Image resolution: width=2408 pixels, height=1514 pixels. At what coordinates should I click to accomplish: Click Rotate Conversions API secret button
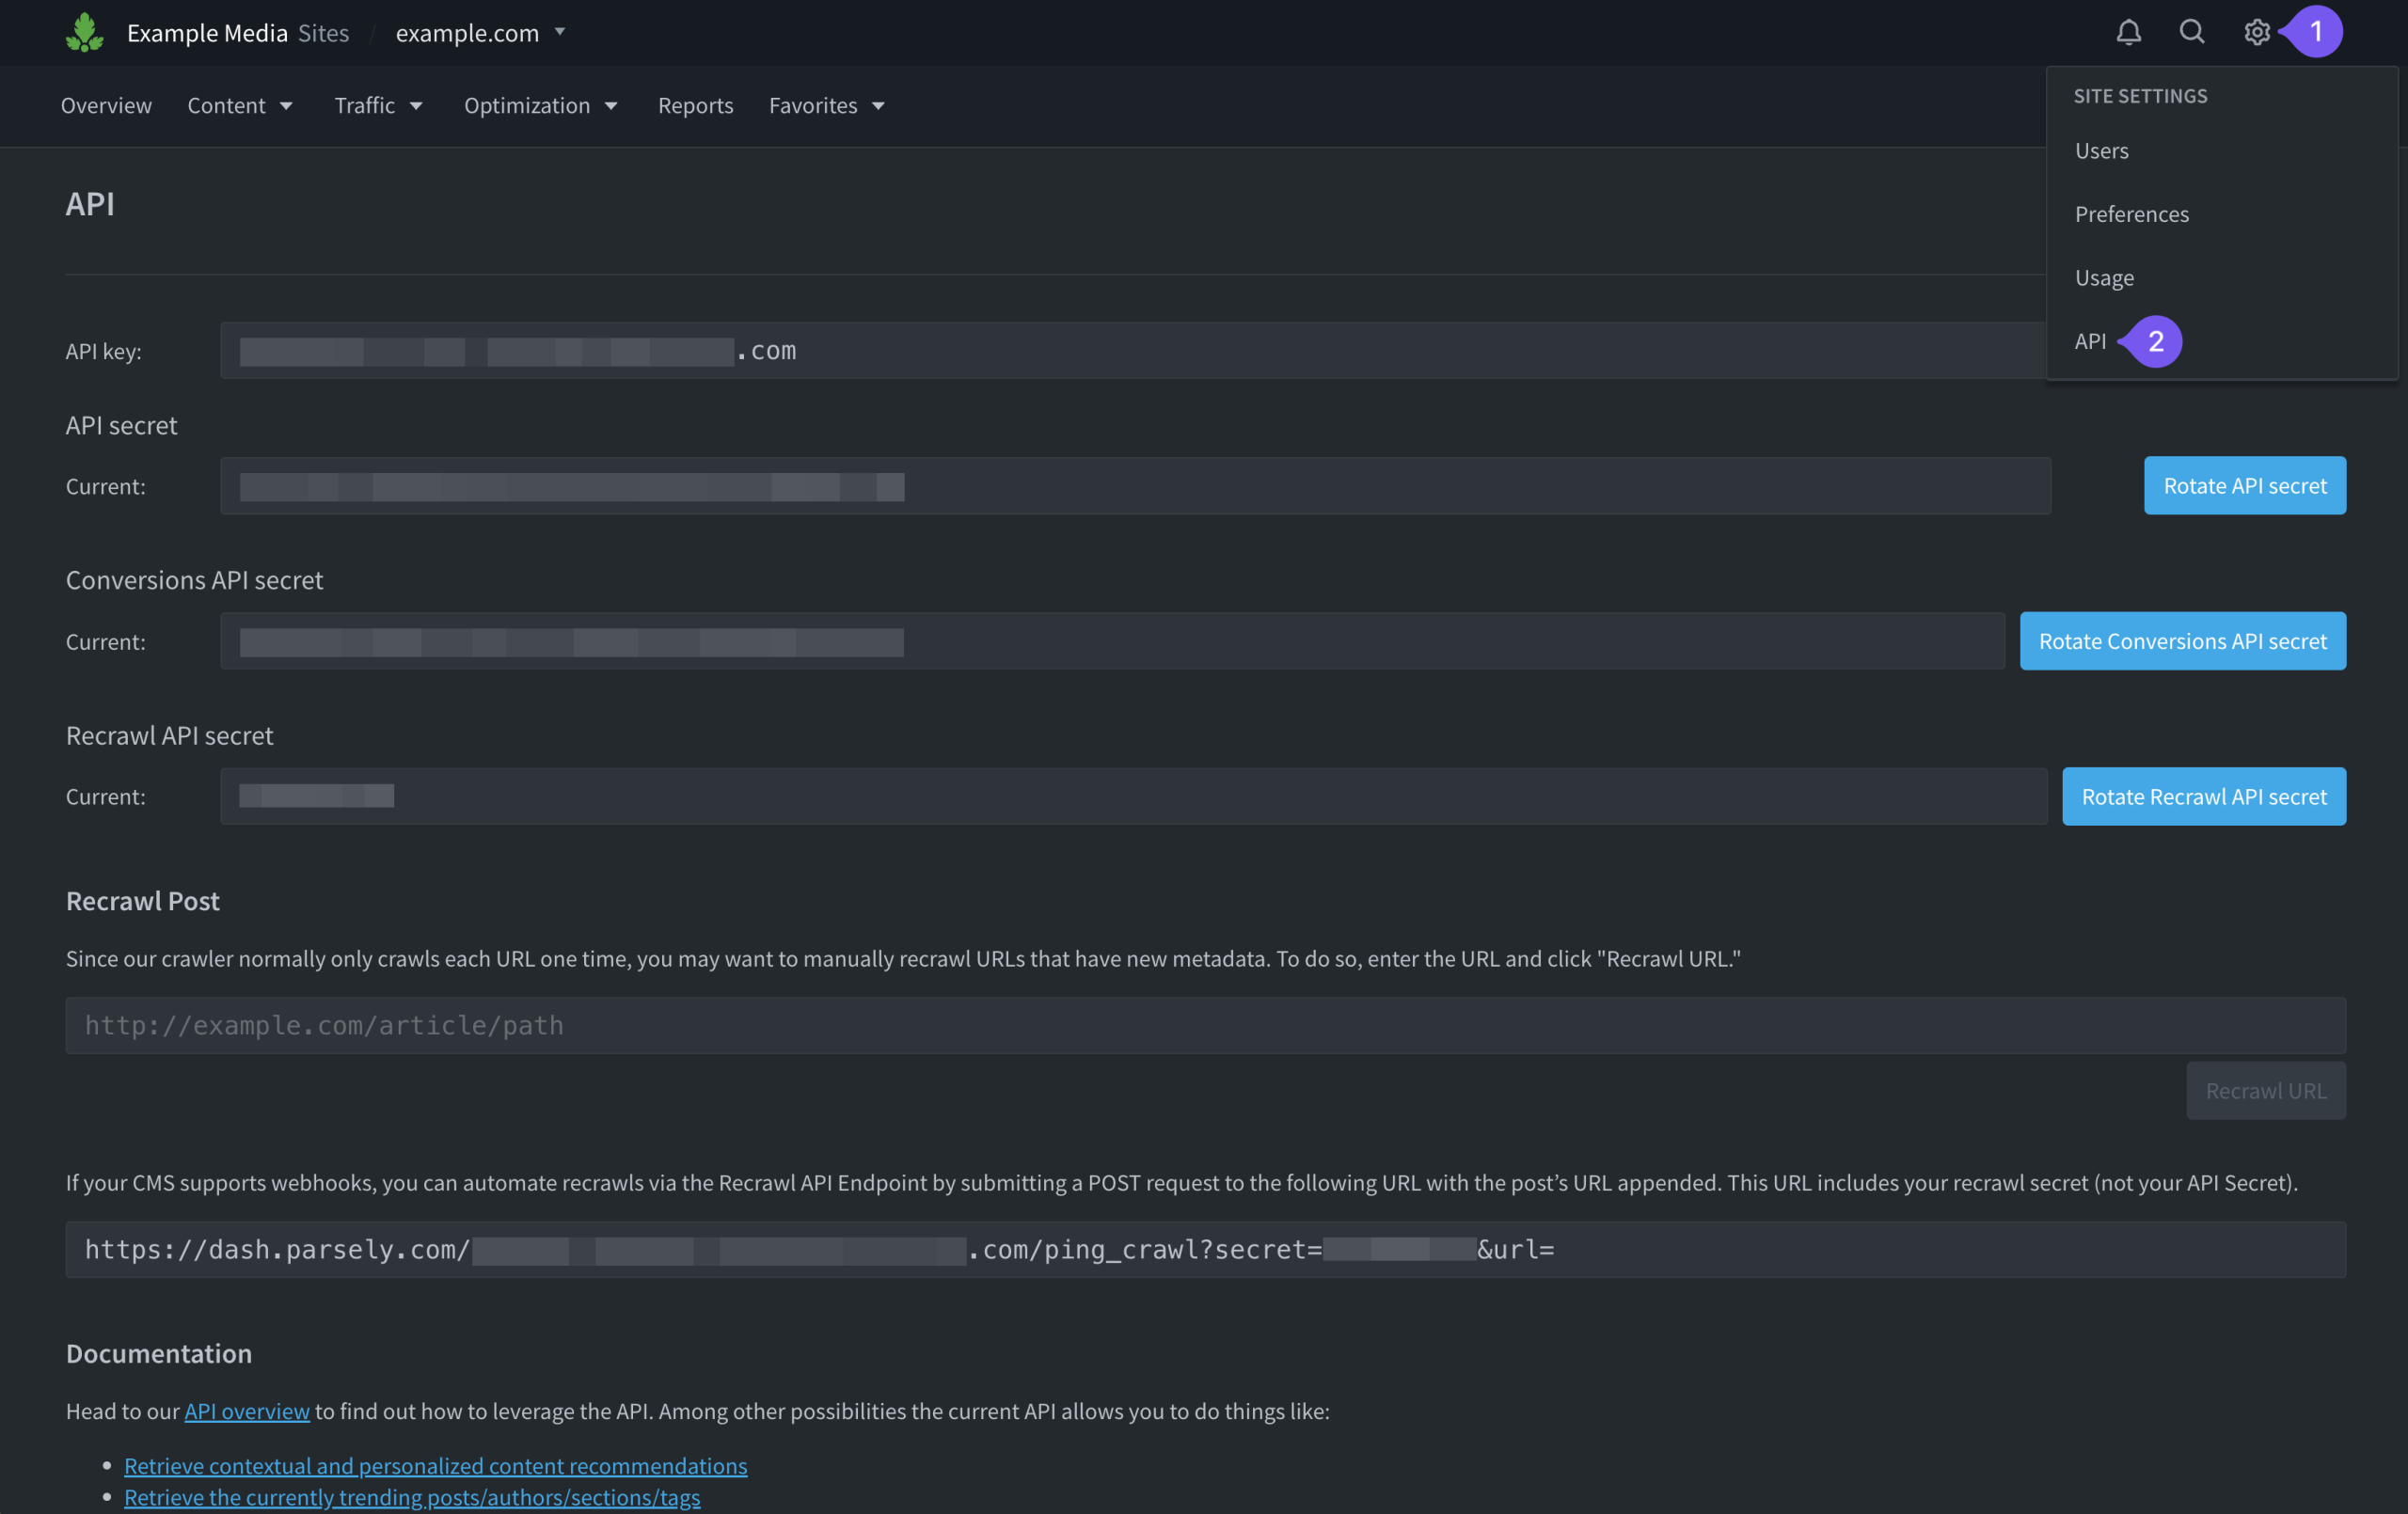2182,641
